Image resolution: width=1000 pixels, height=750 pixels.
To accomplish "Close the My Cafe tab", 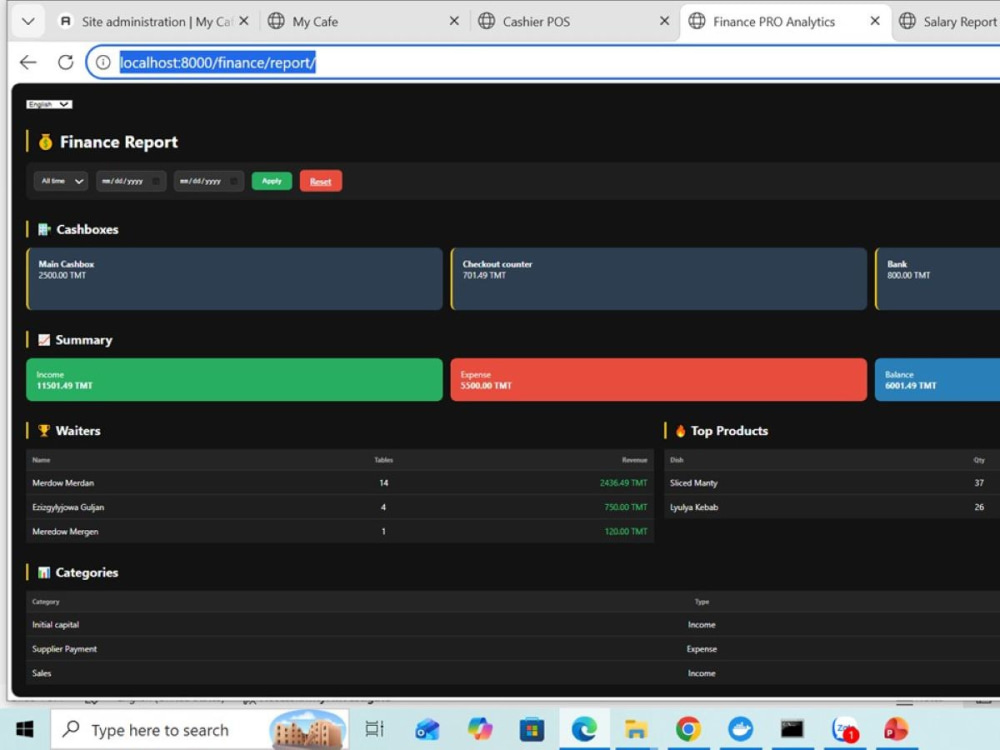I will 454,21.
